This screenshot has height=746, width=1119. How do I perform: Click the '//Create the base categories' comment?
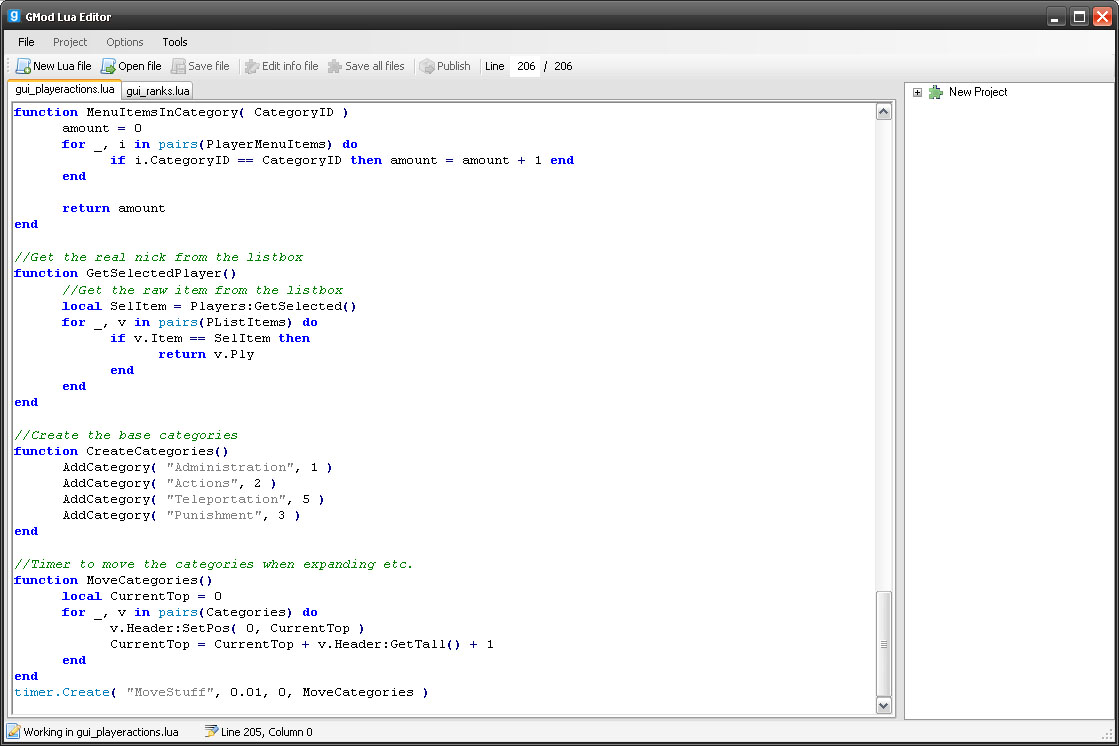(126, 435)
